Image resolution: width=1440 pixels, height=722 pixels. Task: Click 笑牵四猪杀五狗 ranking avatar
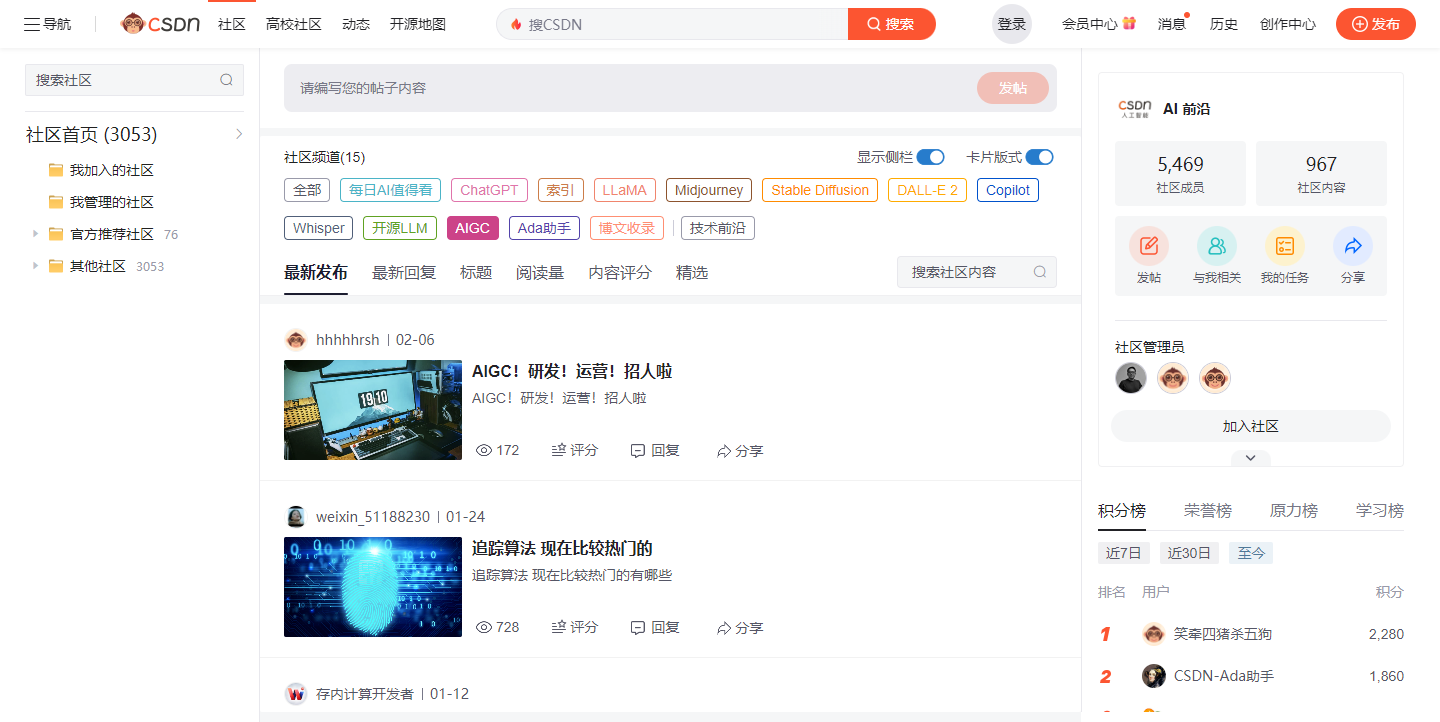(x=1154, y=634)
